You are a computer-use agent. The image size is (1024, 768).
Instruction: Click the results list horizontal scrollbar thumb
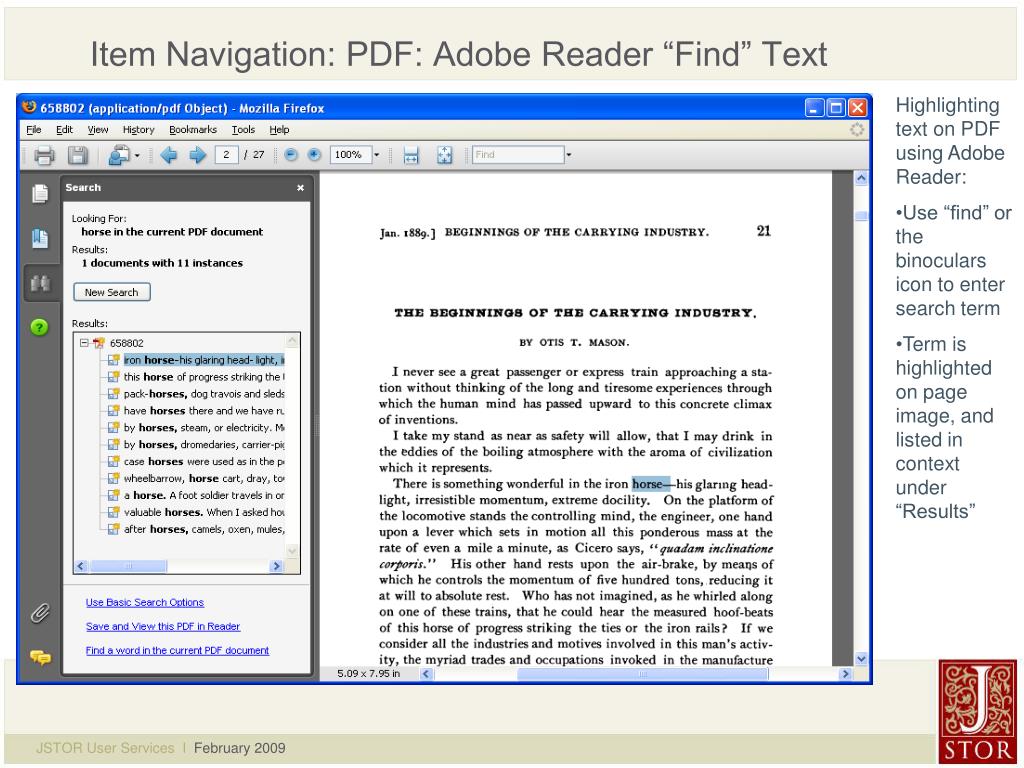pyautogui.click(x=128, y=566)
